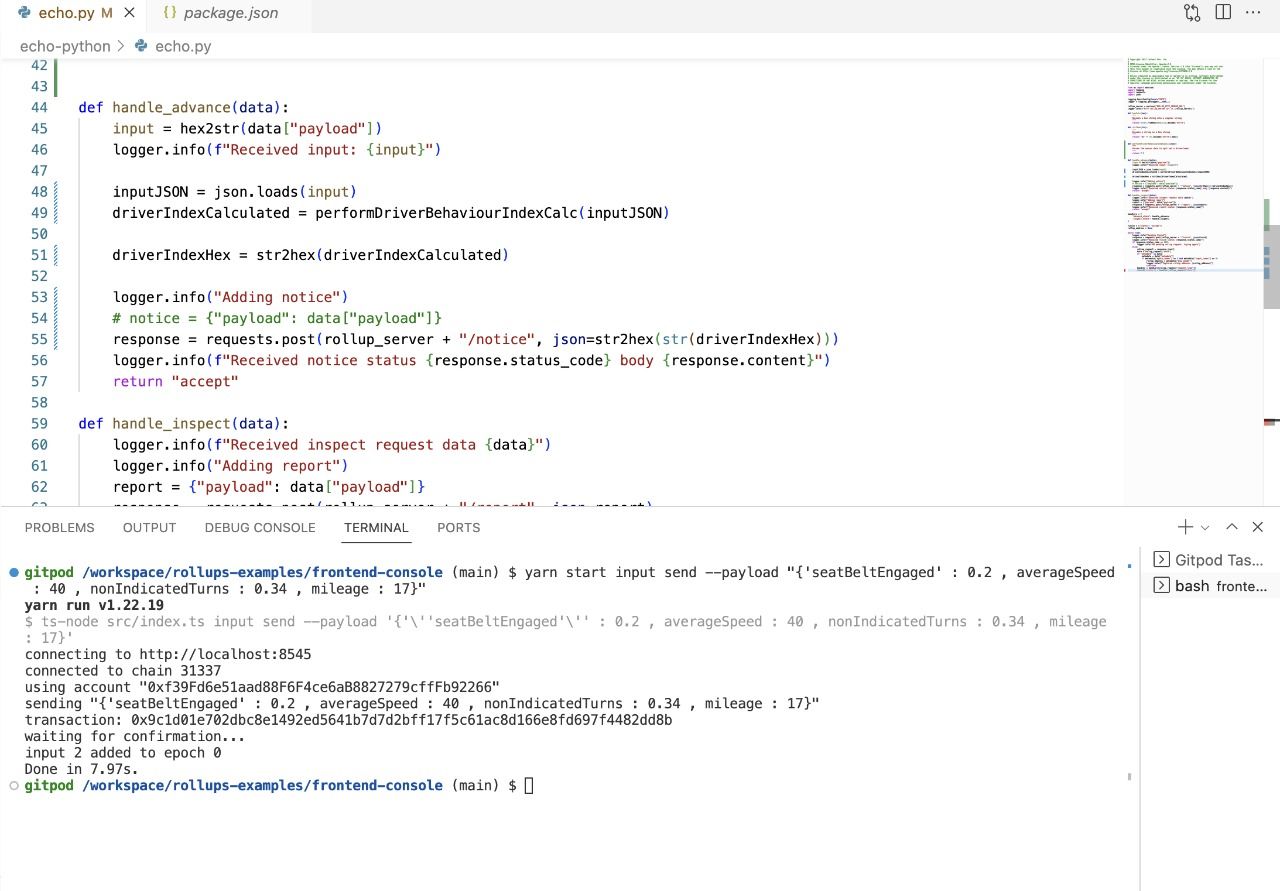
Task: Maximize the panel with the up chevron
Action: coord(1232,527)
